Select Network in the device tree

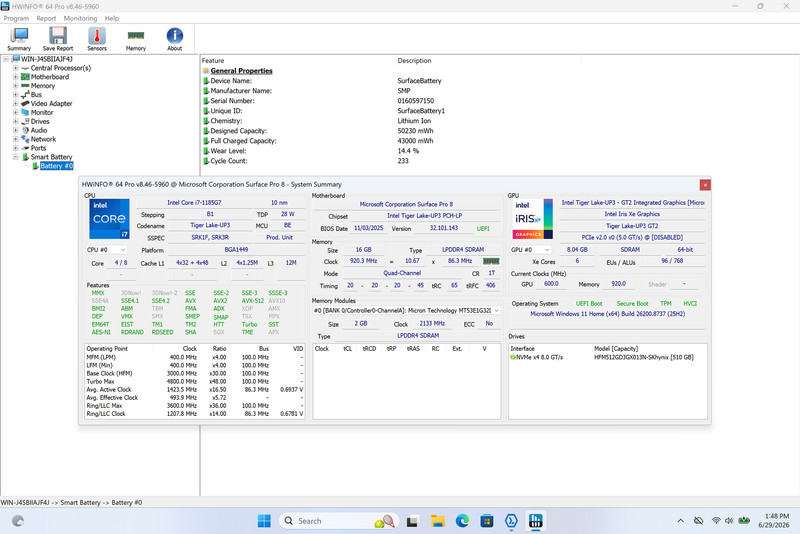point(43,139)
